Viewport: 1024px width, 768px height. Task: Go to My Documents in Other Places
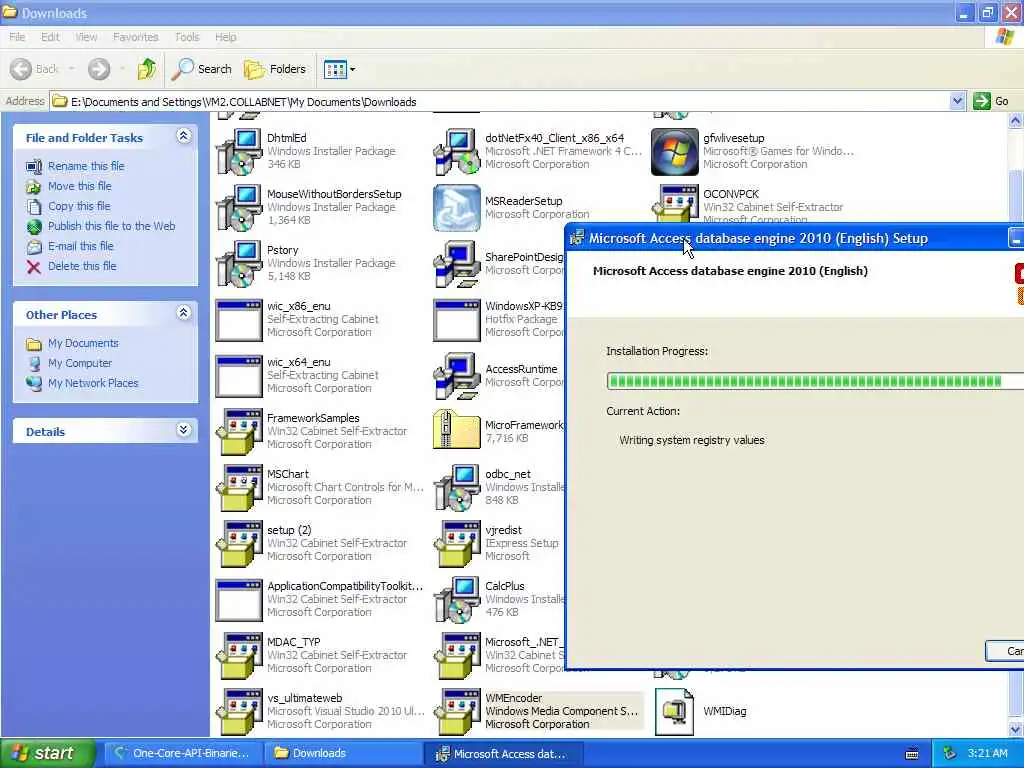tap(83, 343)
